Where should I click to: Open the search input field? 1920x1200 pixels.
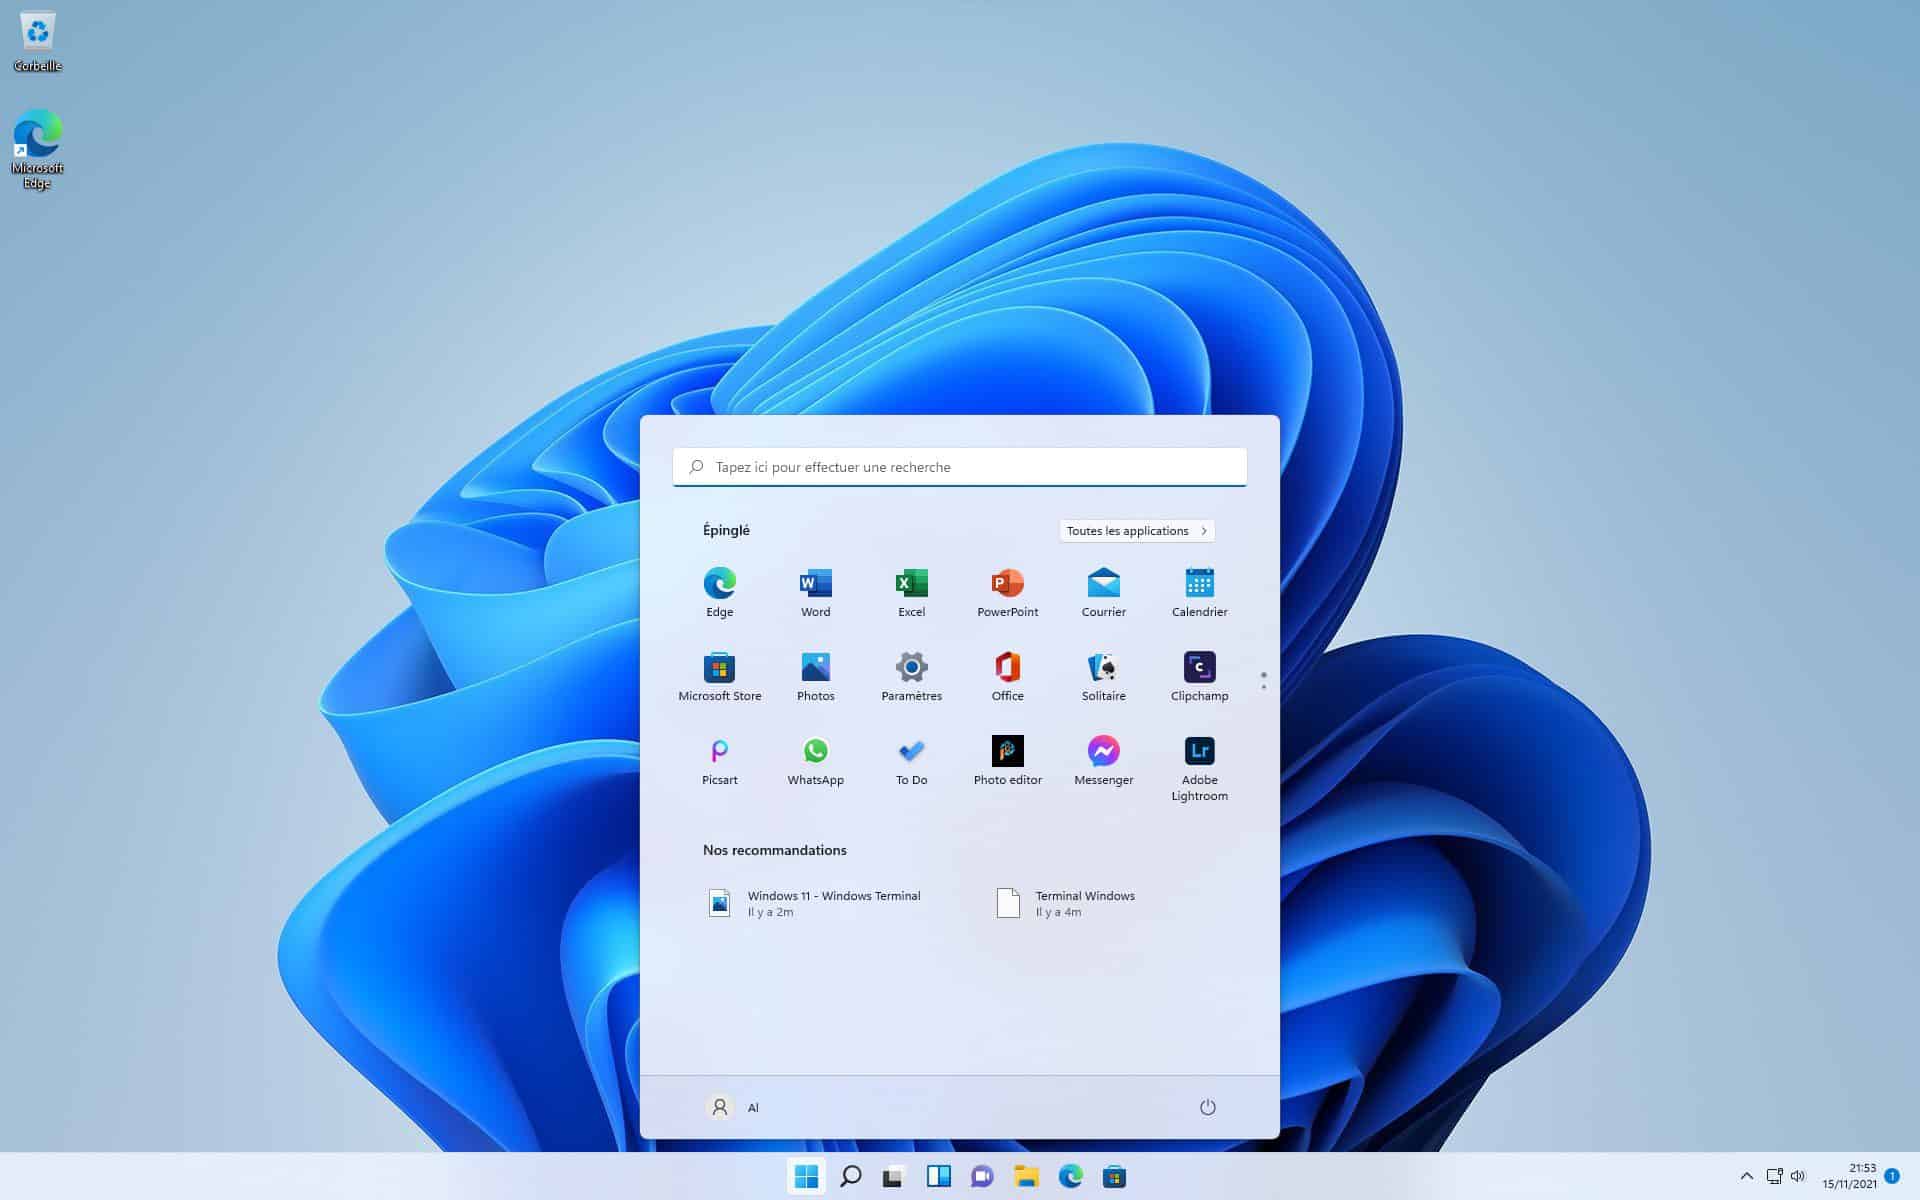coord(959,466)
